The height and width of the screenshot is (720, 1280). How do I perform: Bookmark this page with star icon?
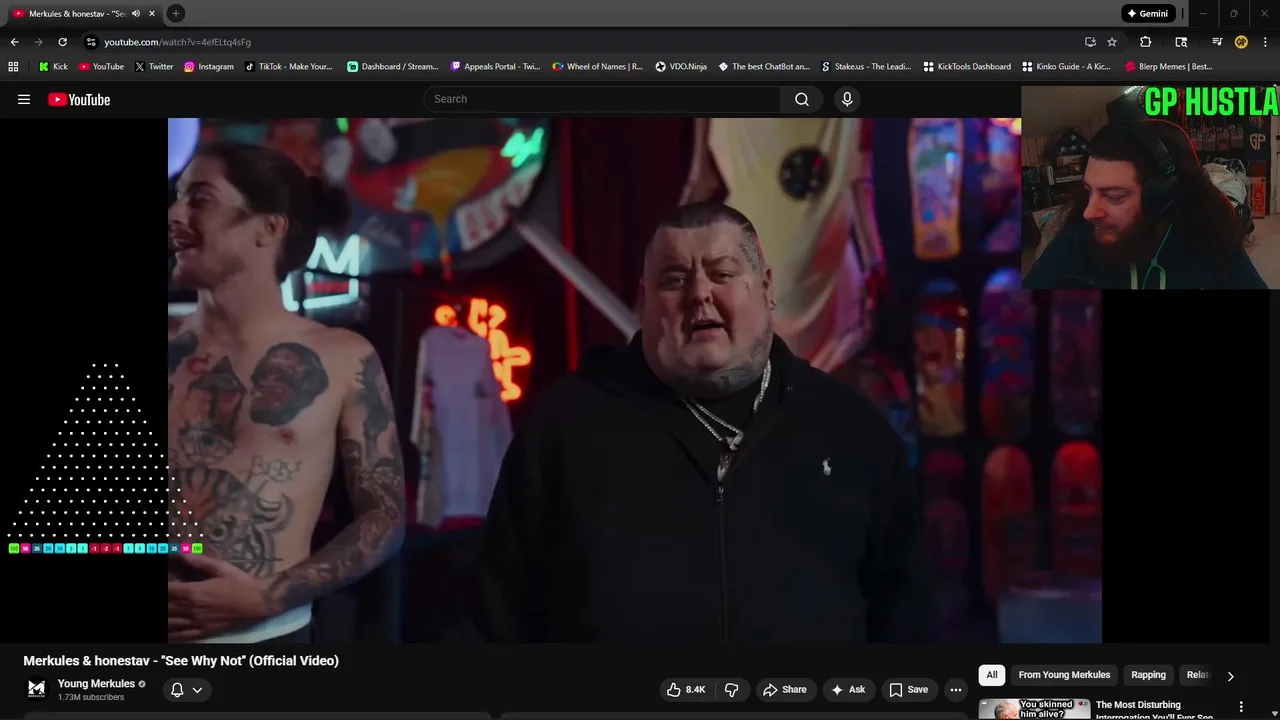[x=1111, y=42]
